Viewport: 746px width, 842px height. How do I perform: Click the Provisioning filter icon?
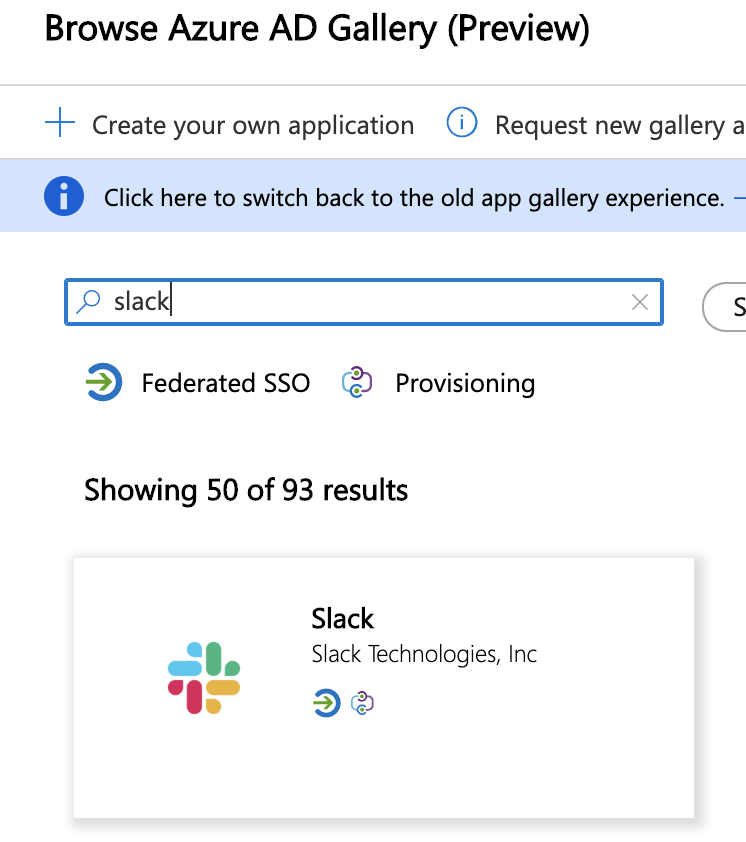[x=357, y=383]
